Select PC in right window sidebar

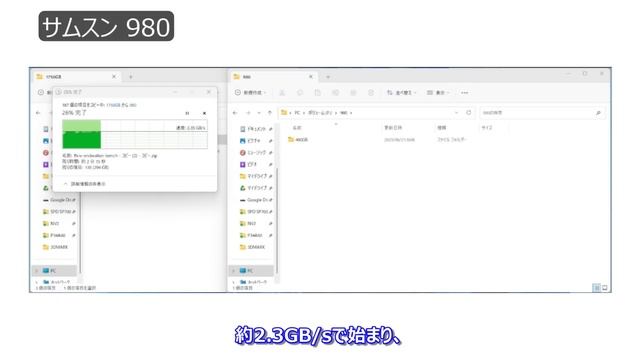pos(251,271)
